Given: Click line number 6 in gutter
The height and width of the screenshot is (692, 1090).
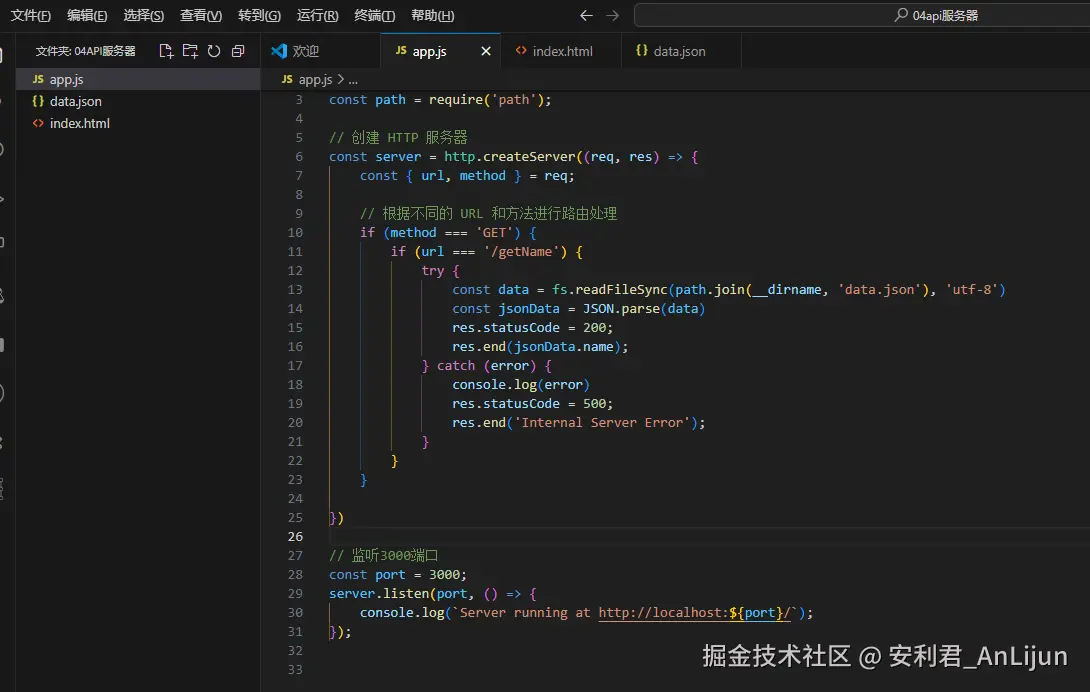Looking at the screenshot, I should (299, 156).
